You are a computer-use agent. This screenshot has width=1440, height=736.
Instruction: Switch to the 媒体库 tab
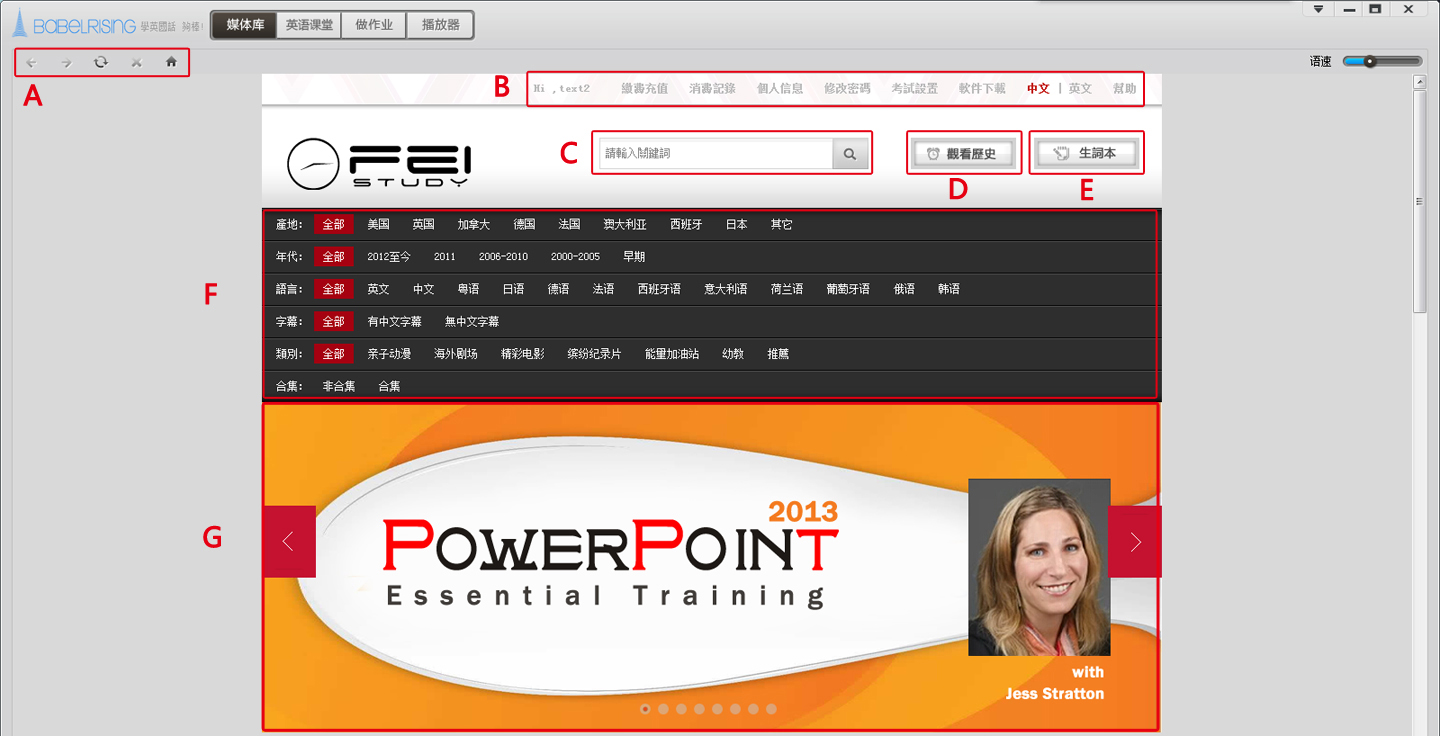(245, 25)
